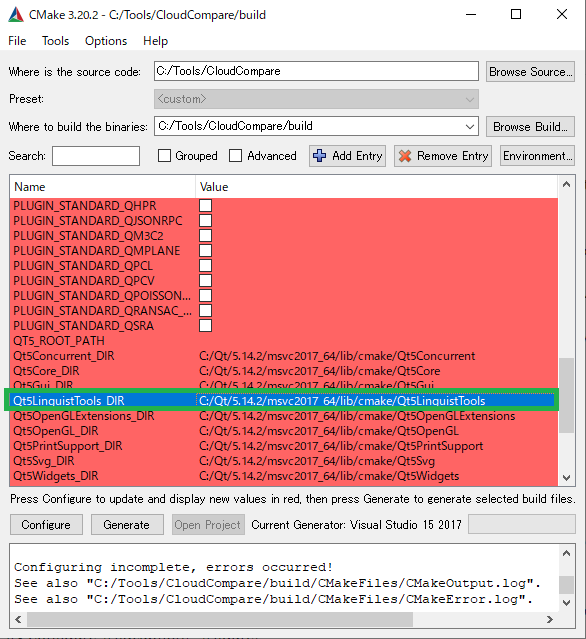This screenshot has width=586, height=639.
Task: Select the Qt5OpenGL_DIR entry
Action: (55, 431)
